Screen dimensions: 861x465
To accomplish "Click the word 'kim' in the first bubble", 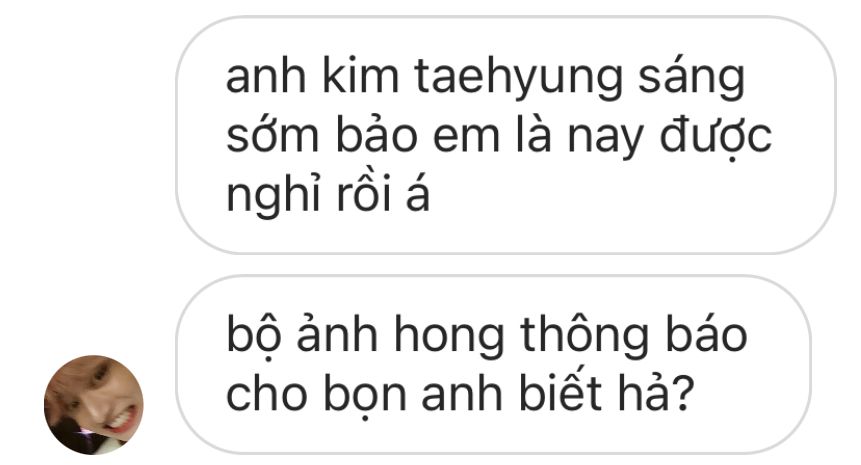I will [360, 75].
